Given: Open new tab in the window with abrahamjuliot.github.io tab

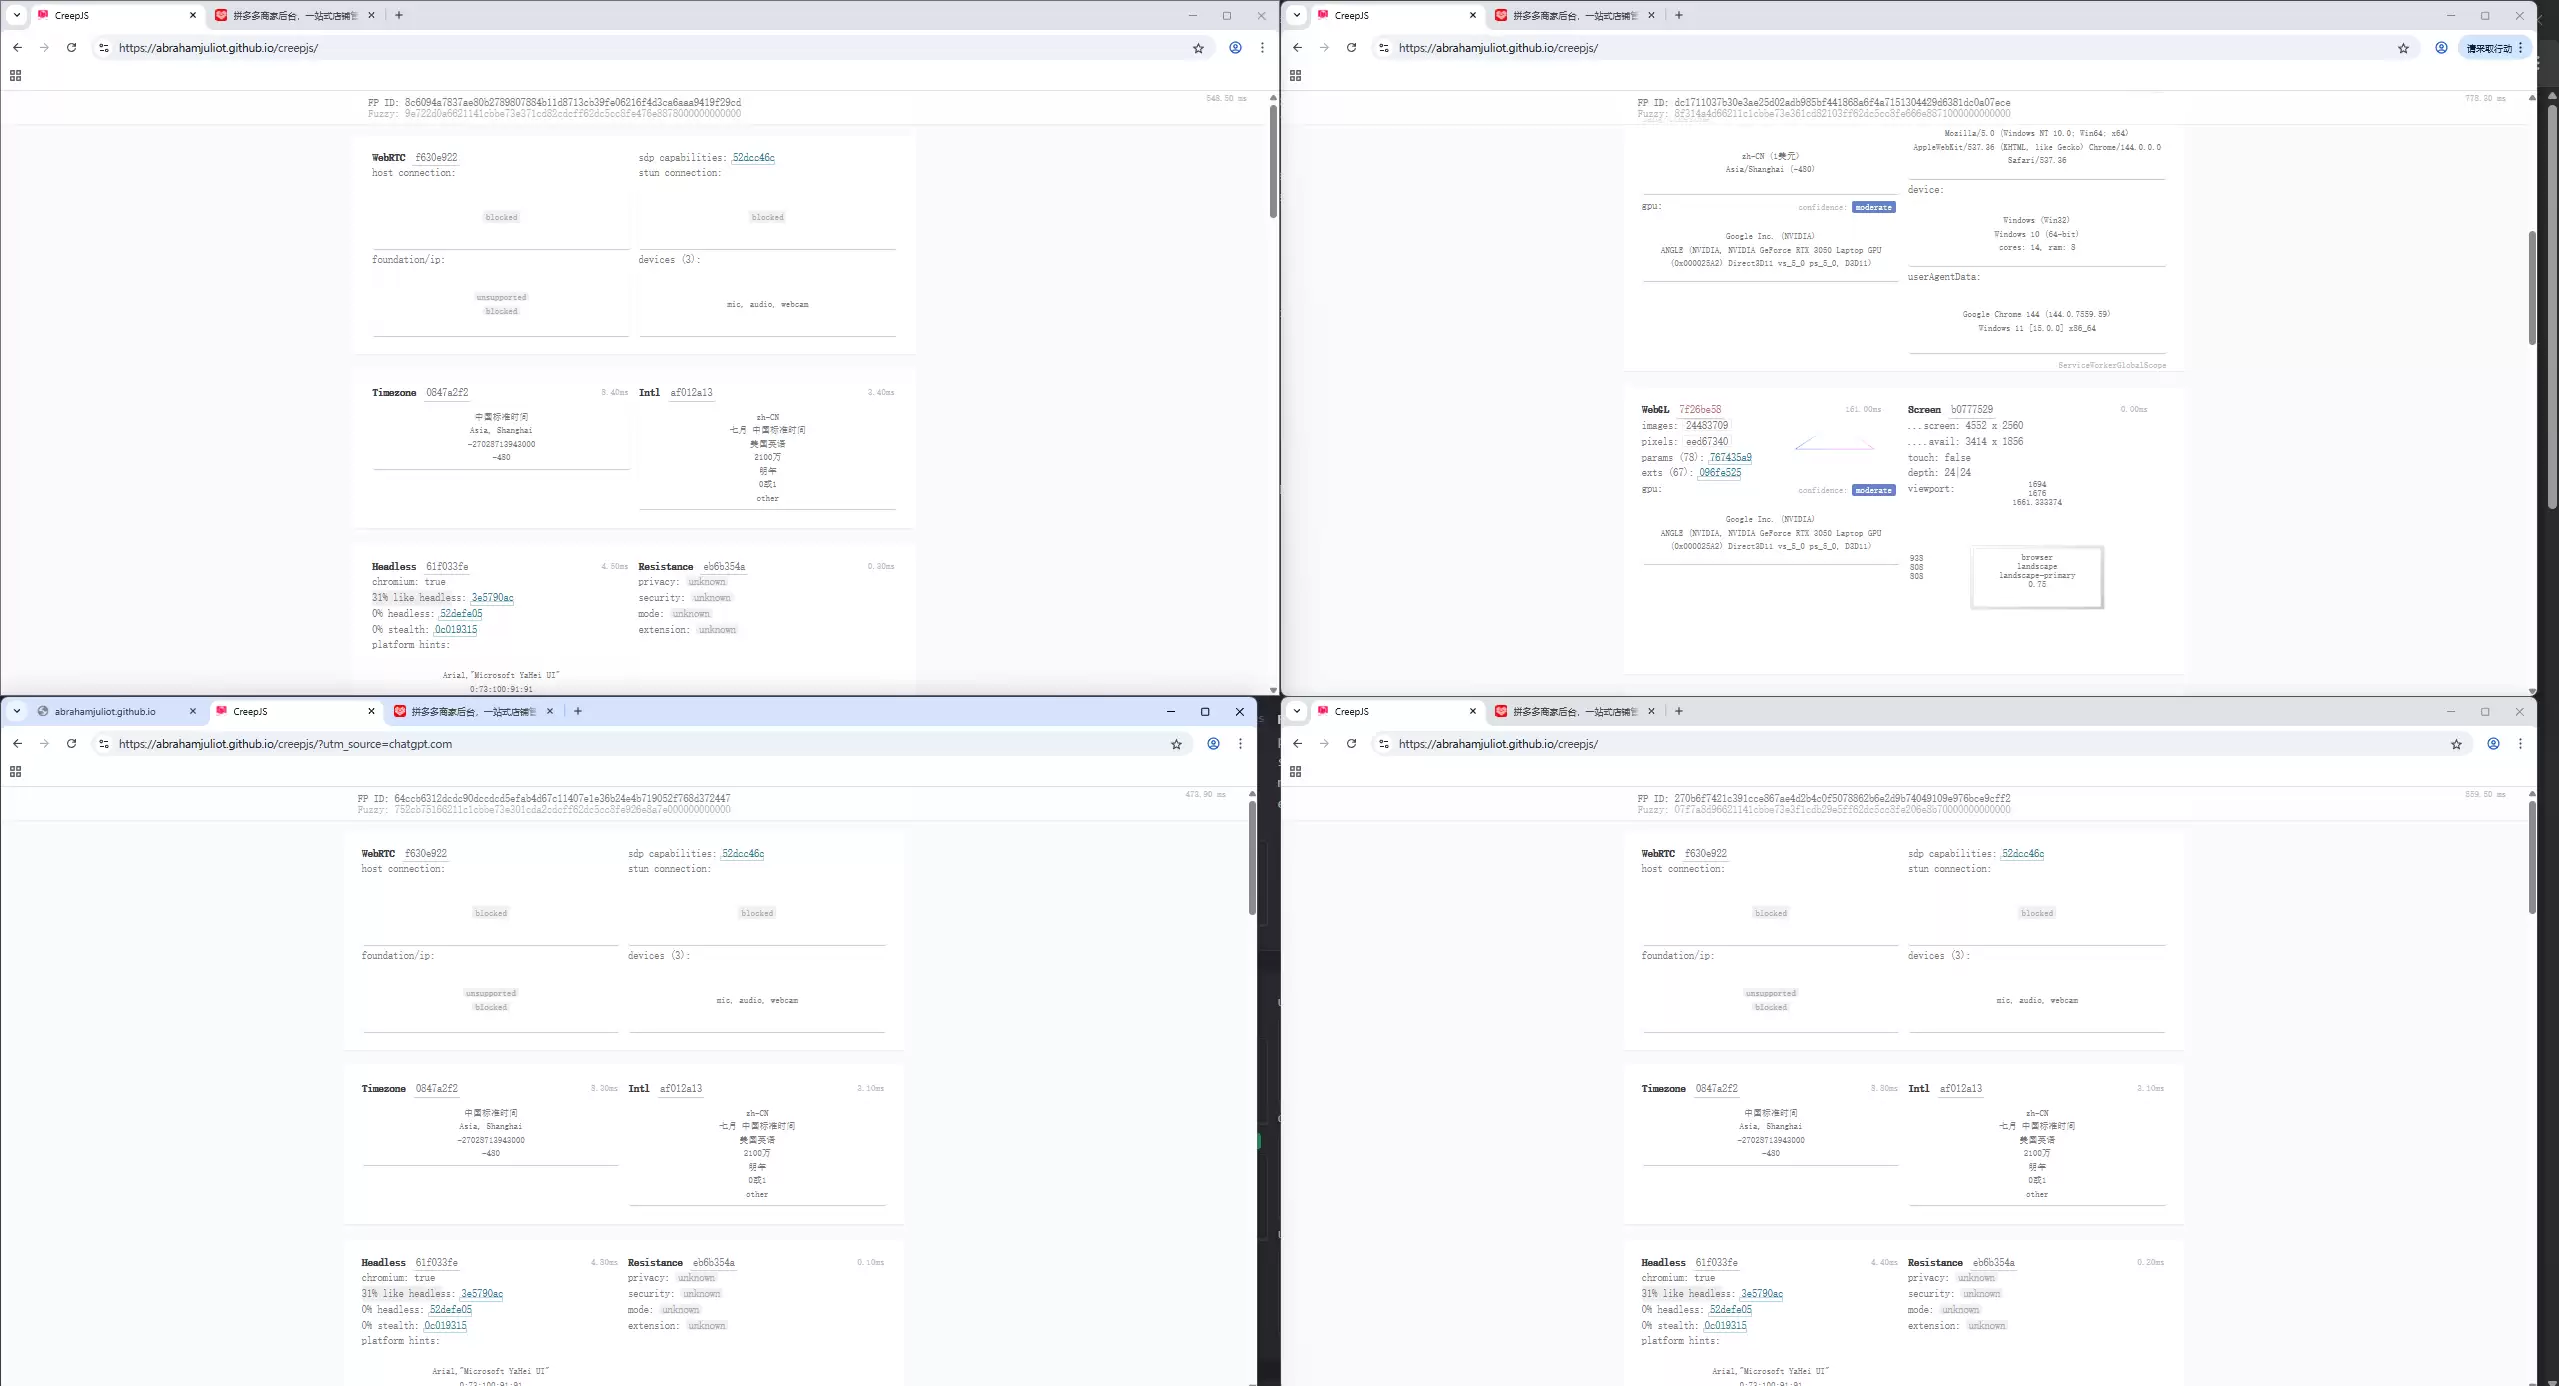Looking at the screenshot, I should [x=578, y=712].
